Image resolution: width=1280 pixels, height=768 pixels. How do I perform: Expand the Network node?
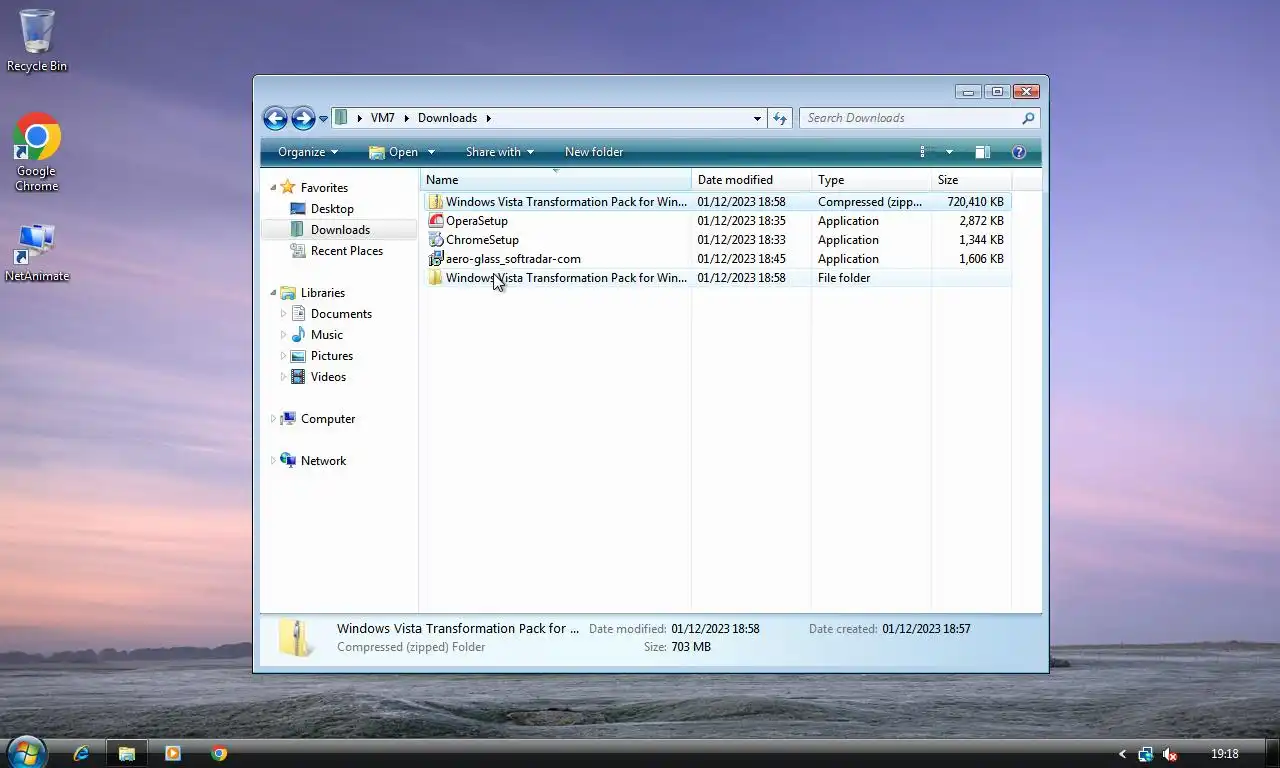272,461
